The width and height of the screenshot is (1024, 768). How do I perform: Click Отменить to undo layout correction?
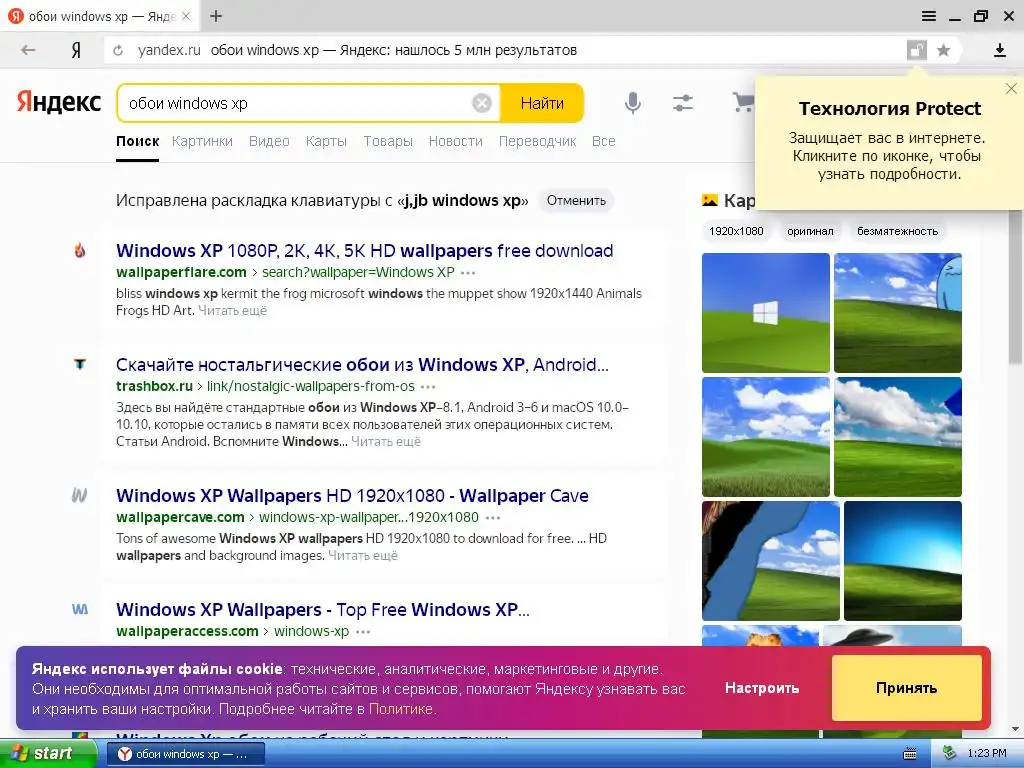(576, 200)
